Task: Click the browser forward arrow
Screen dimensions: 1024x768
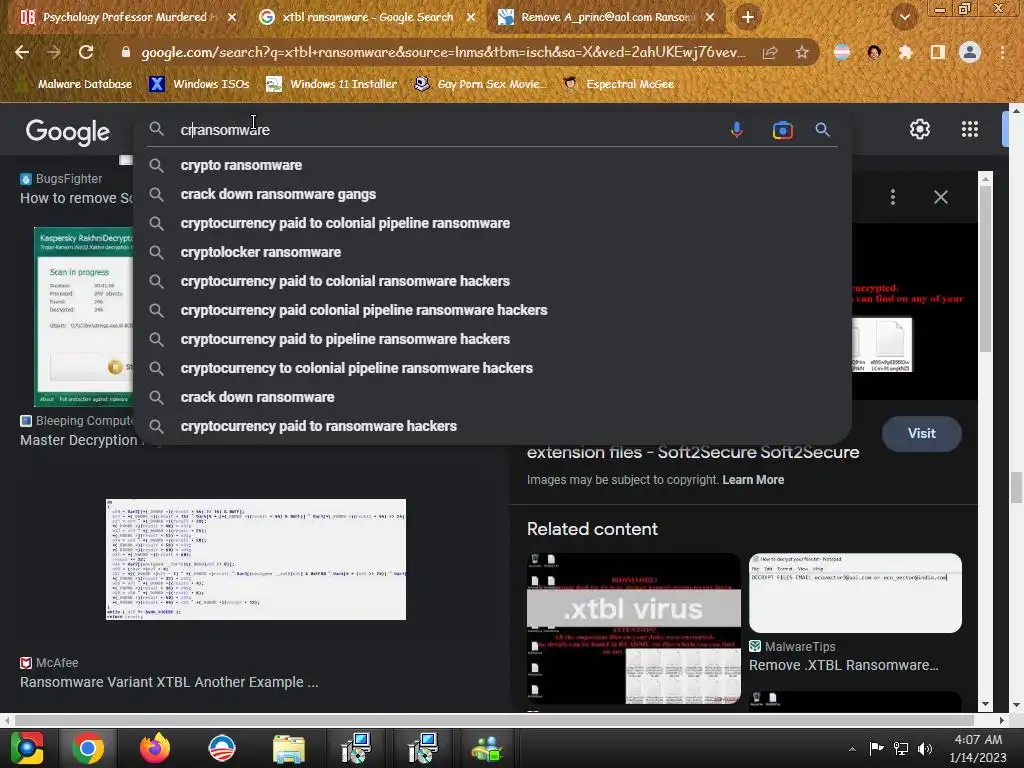Action: [x=54, y=52]
